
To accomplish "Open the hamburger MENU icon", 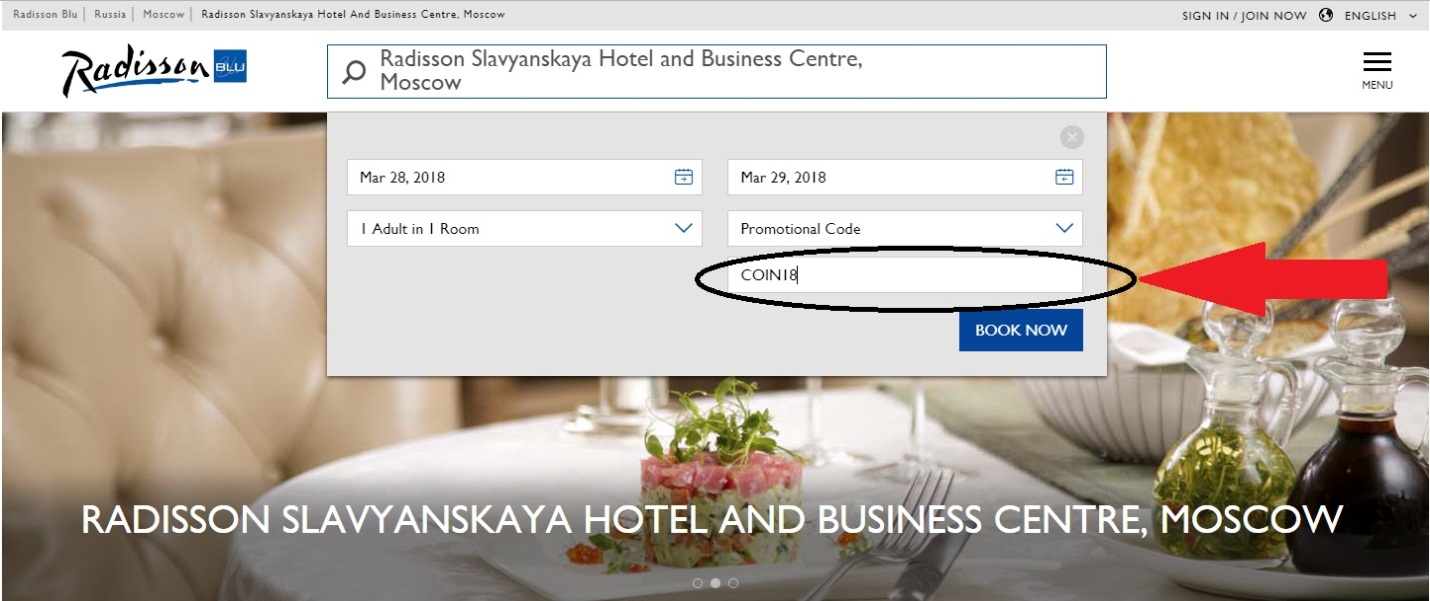I will (1377, 70).
